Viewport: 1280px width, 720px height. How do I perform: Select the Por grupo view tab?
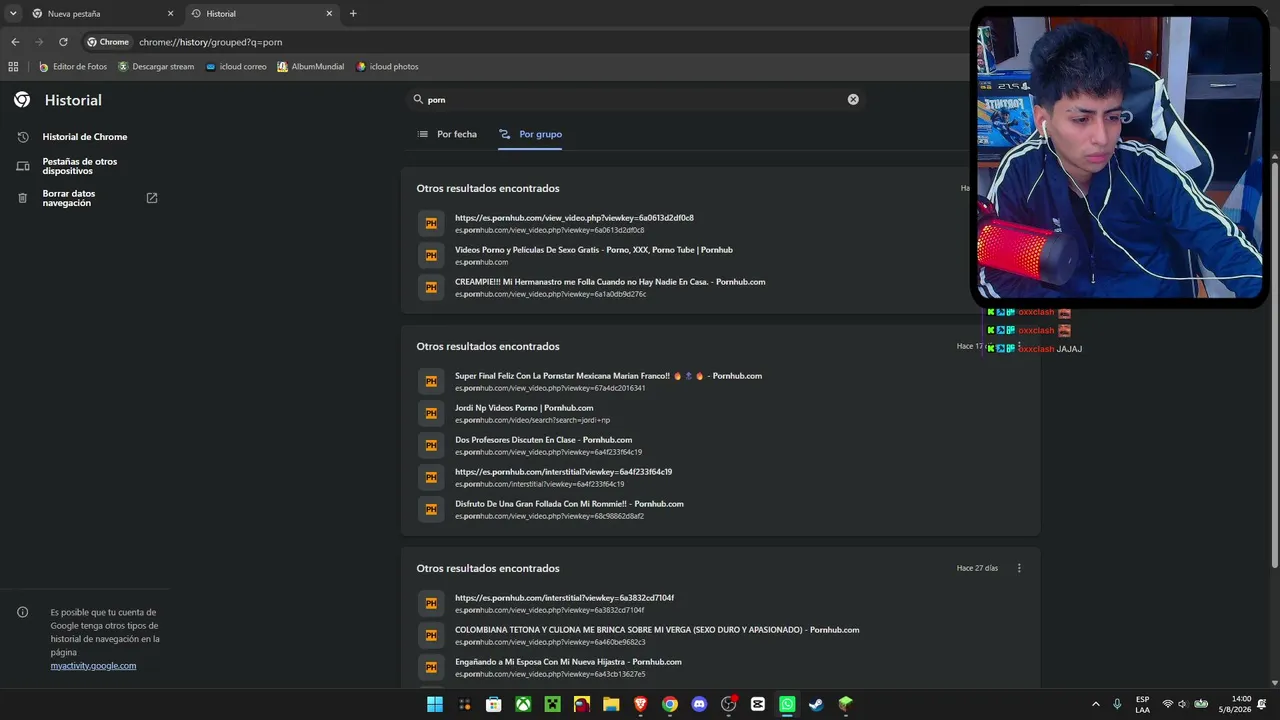[x=530, y=134]
